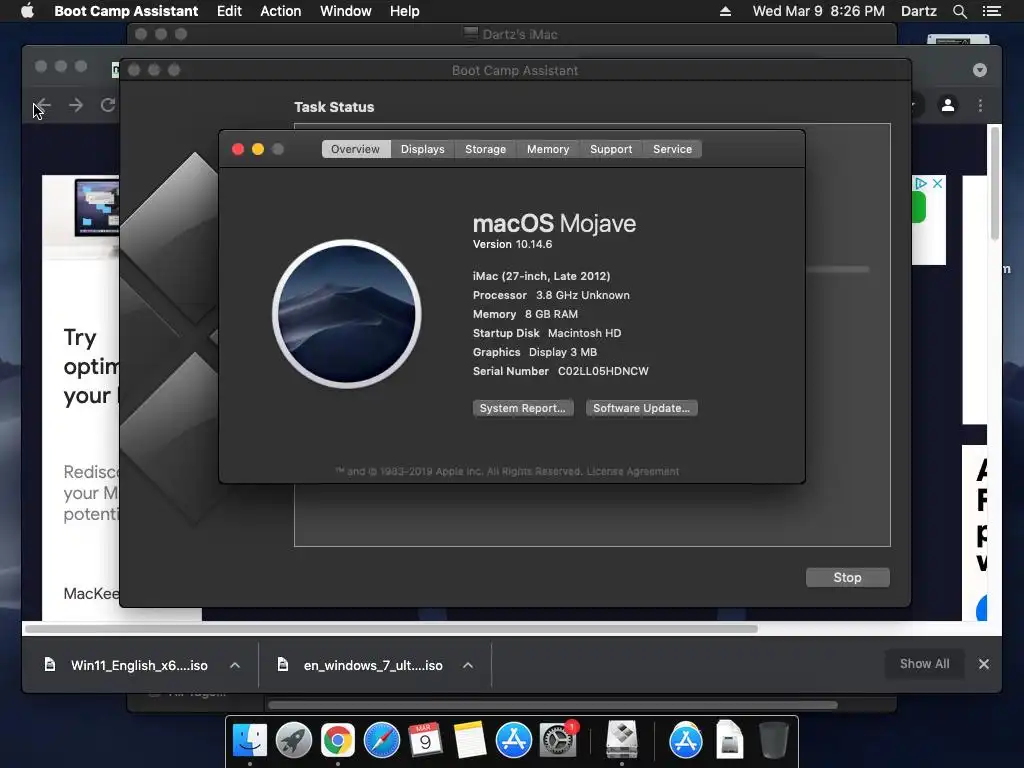
Task: Open the Action menu
Action: (281, 11)
